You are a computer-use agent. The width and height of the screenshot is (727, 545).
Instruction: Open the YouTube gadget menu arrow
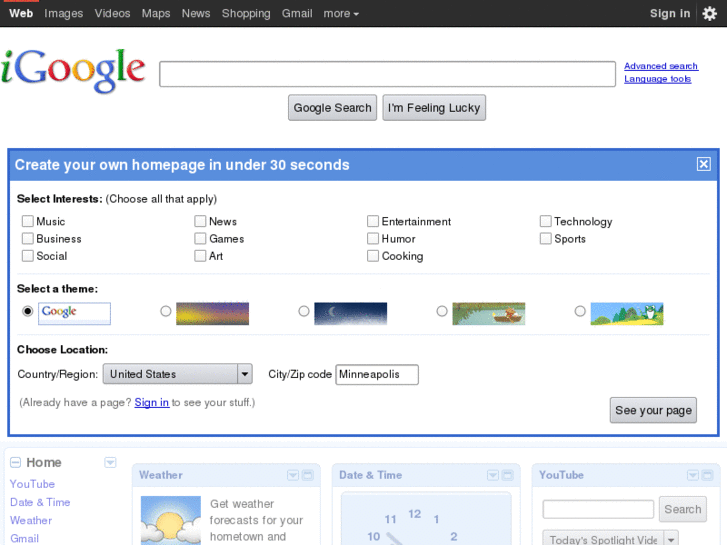pos(693,475)
